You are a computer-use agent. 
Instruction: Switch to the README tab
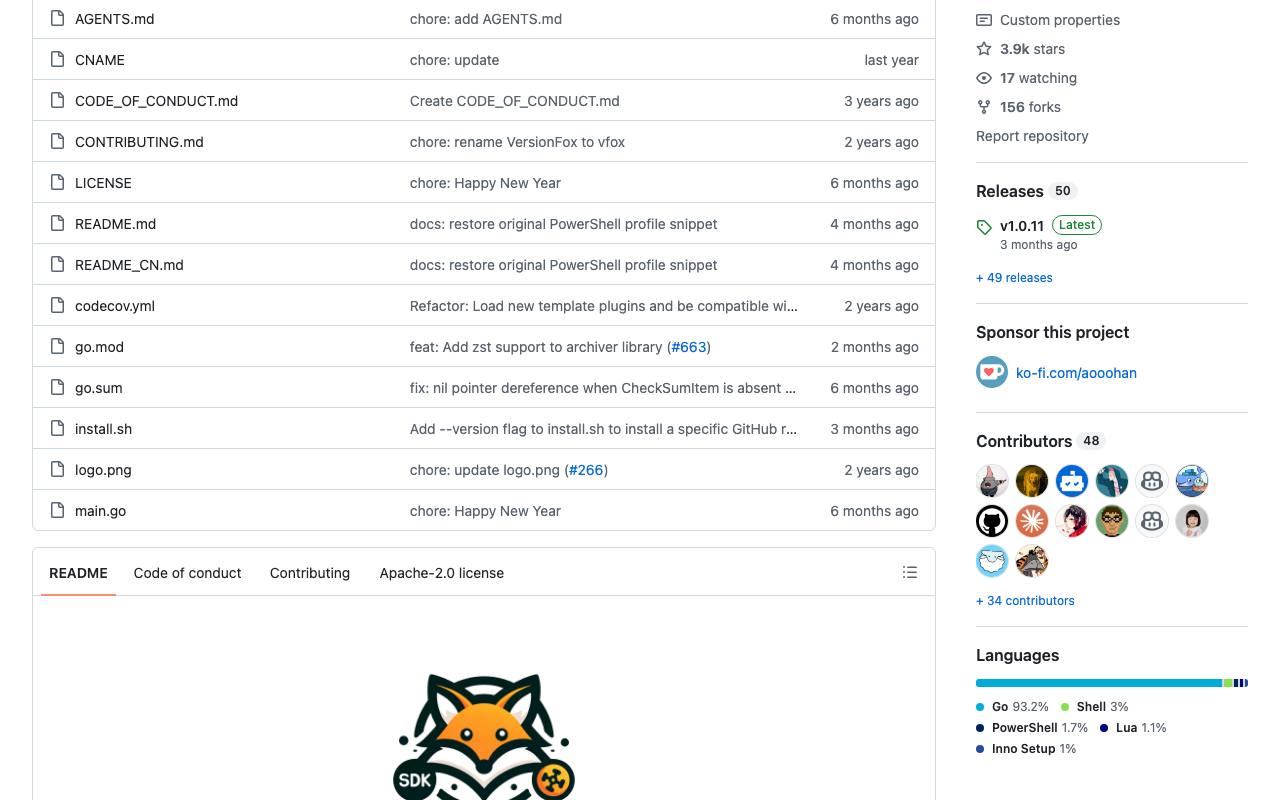78,573
